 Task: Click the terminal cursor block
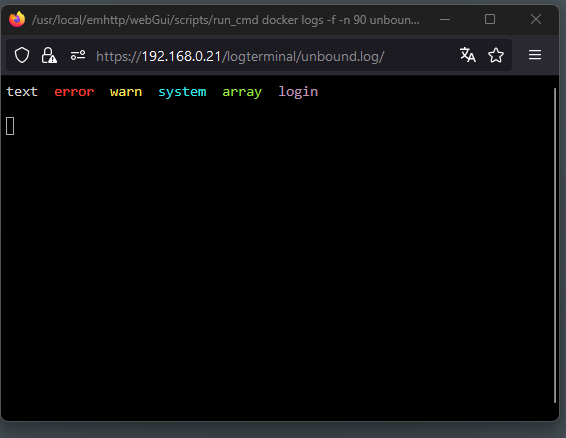[x=10, y=126]
